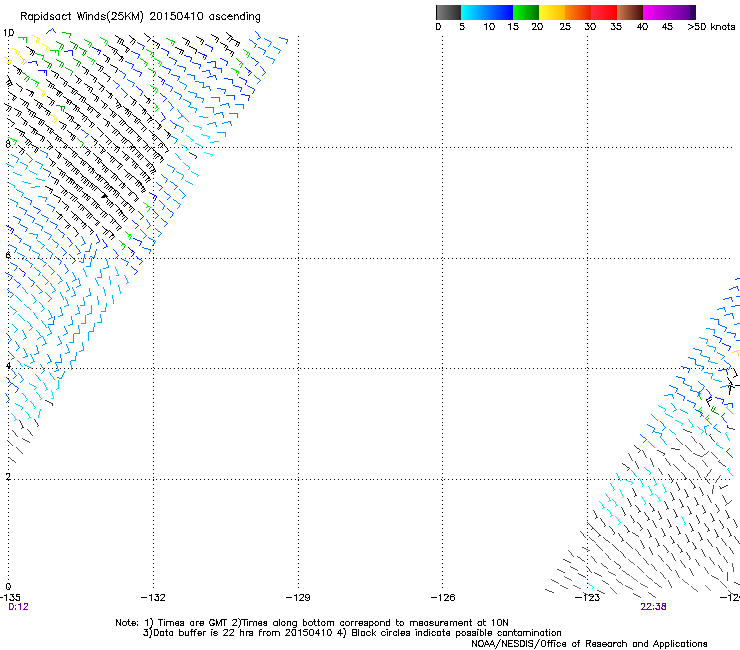Select the red 30-35 knots legend segment

click(x=604, y=12)
